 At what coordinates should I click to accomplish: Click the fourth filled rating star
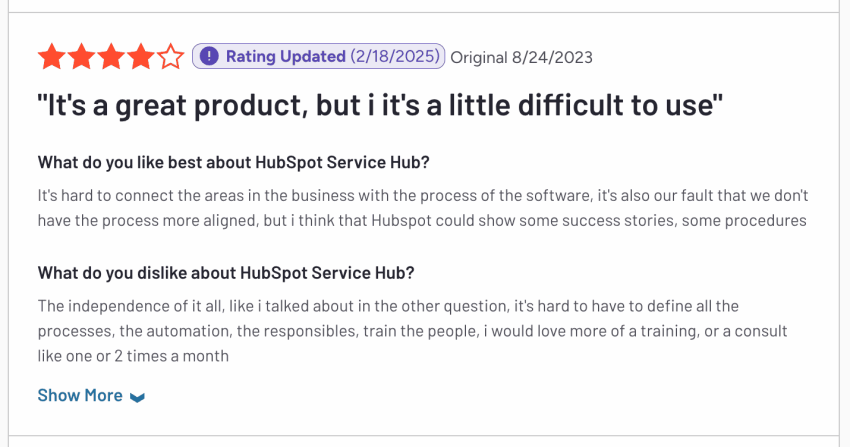pyautogui.click(x=141, y=56)
